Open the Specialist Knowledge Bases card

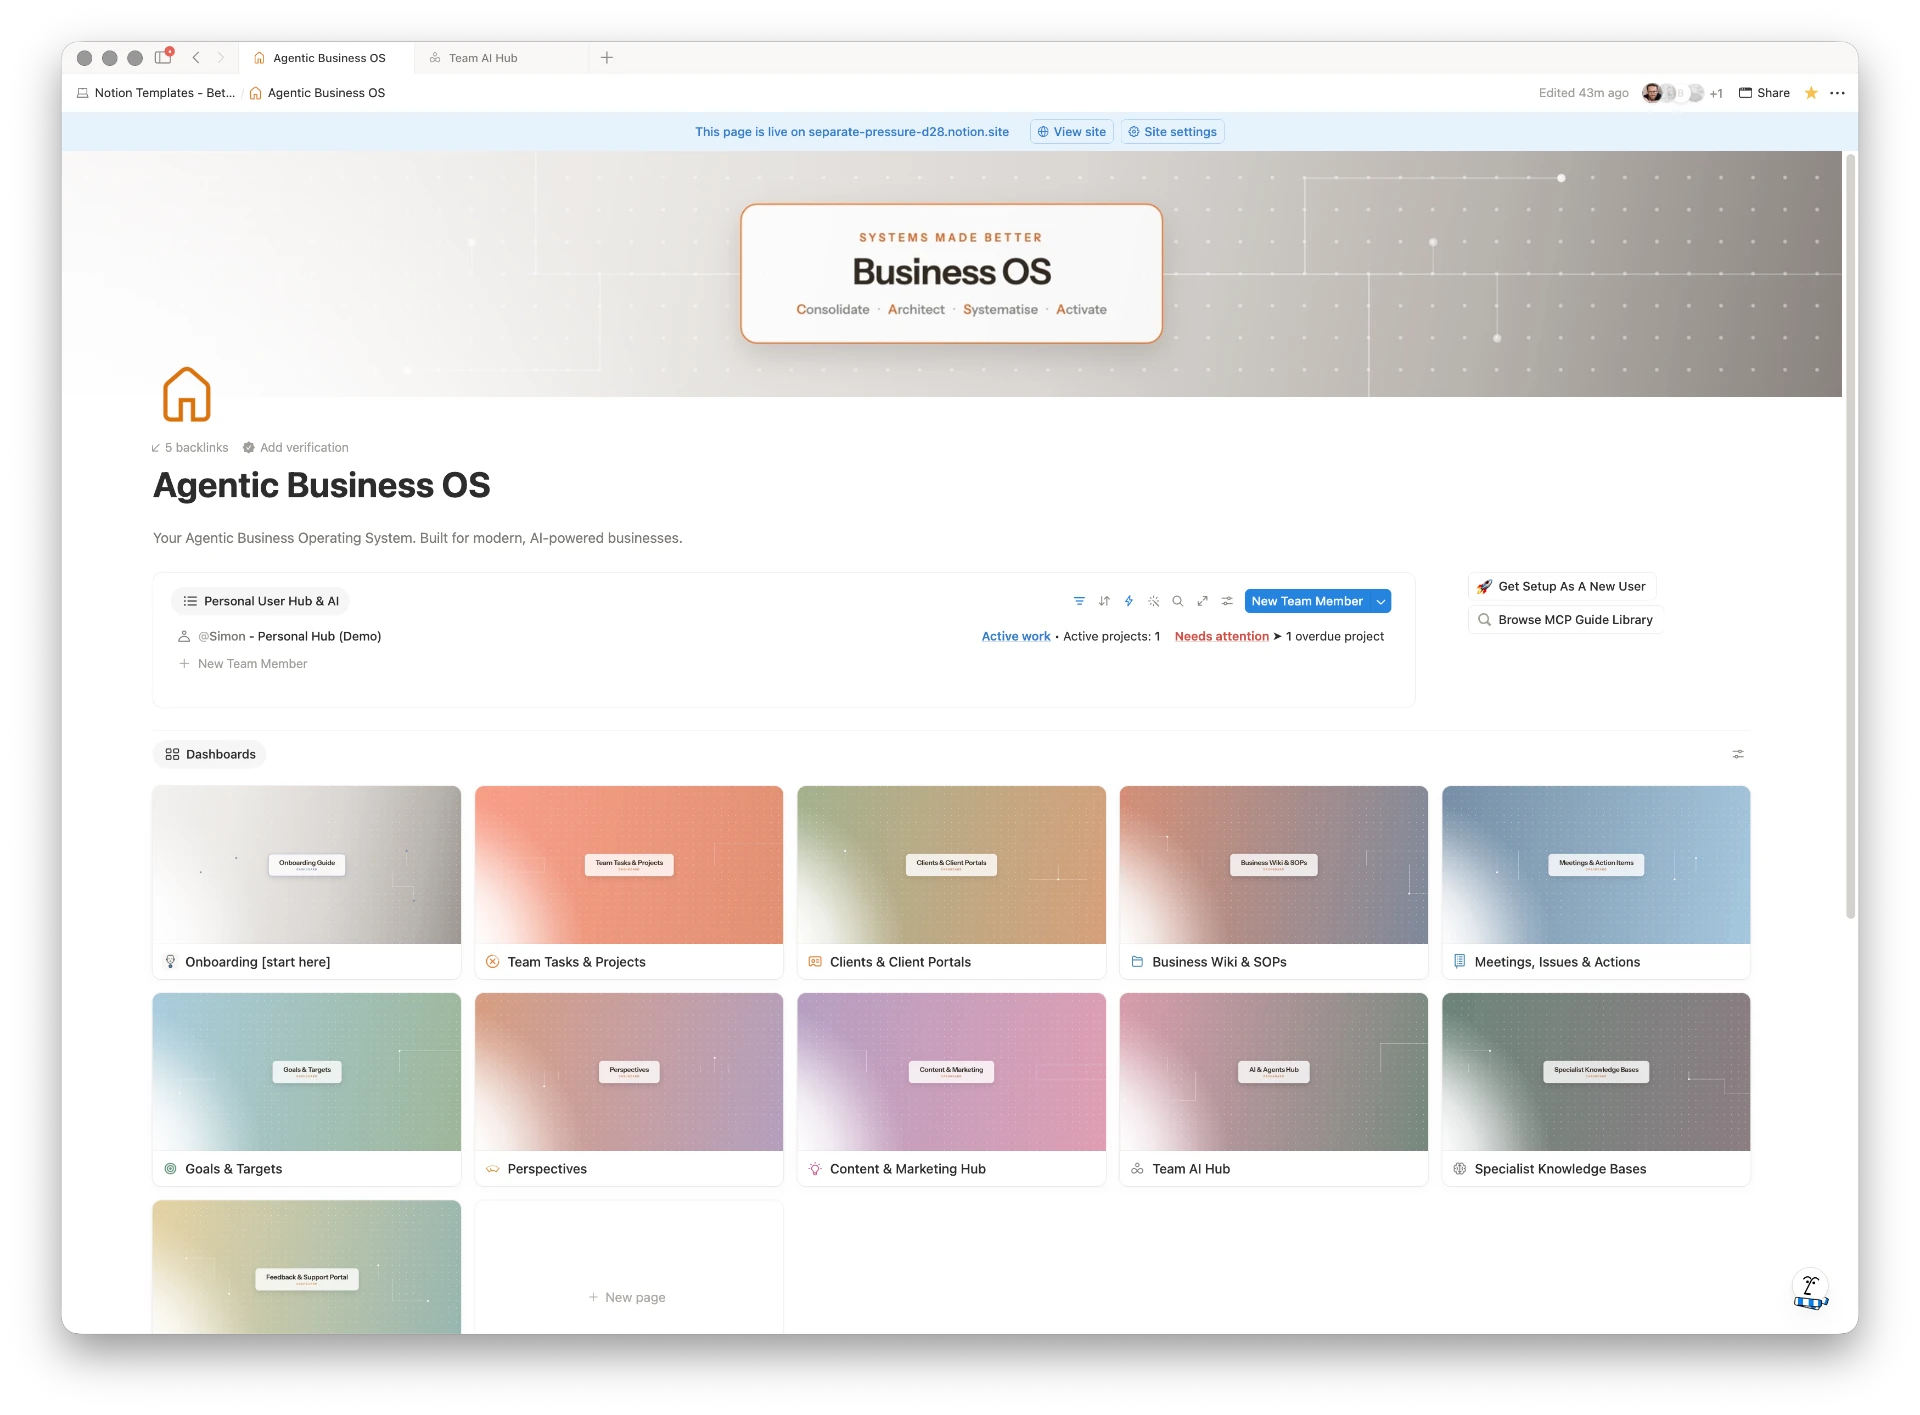click(1596, 1089)
